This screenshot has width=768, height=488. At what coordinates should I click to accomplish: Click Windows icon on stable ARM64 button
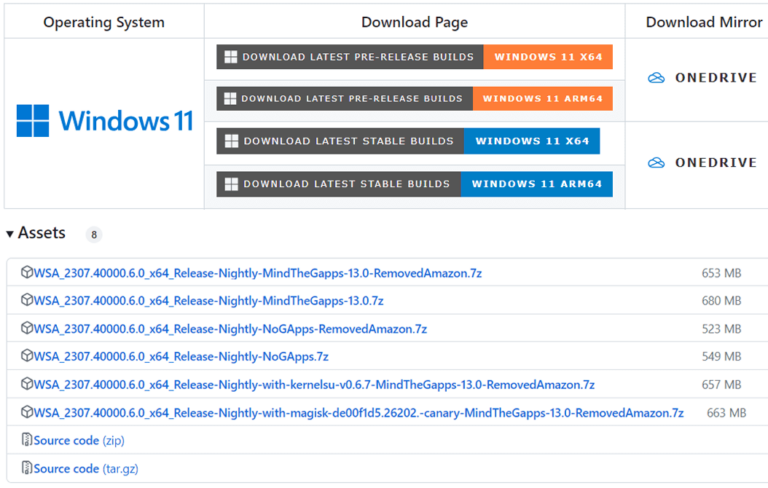click(230, 184)
